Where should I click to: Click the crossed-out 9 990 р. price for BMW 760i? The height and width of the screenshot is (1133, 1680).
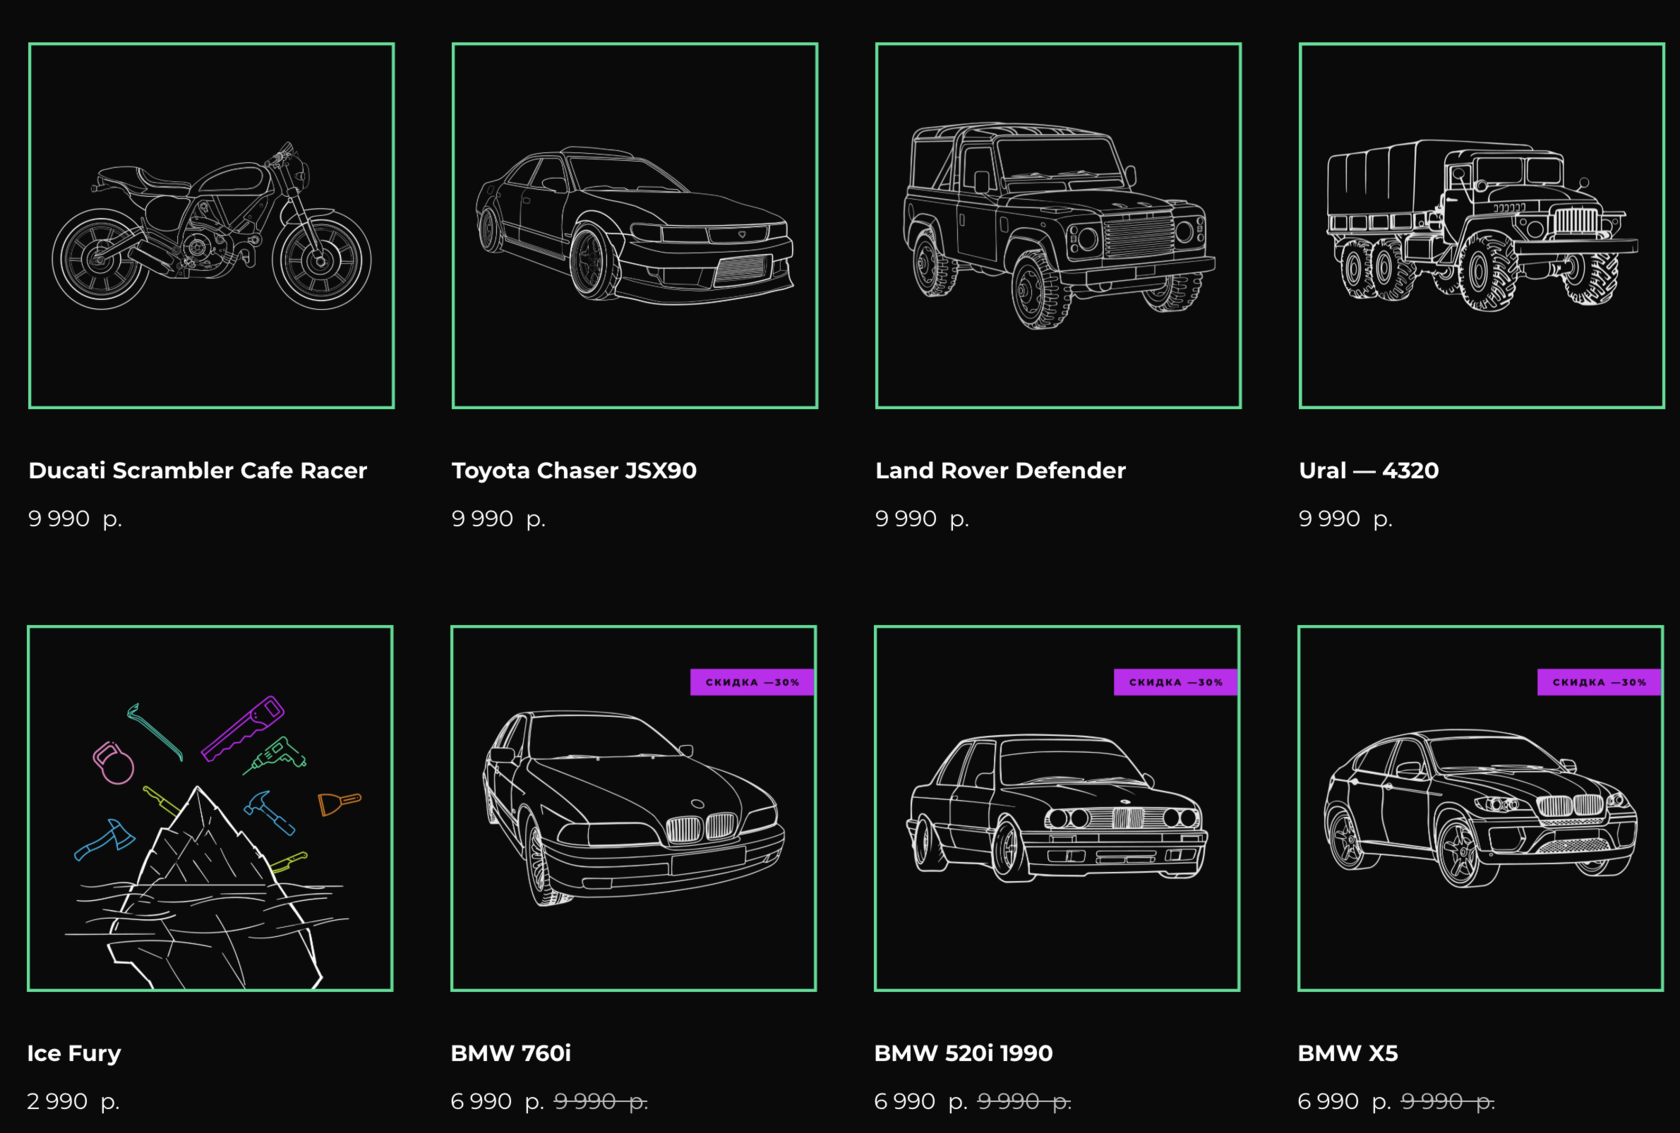click(601, 1102)
